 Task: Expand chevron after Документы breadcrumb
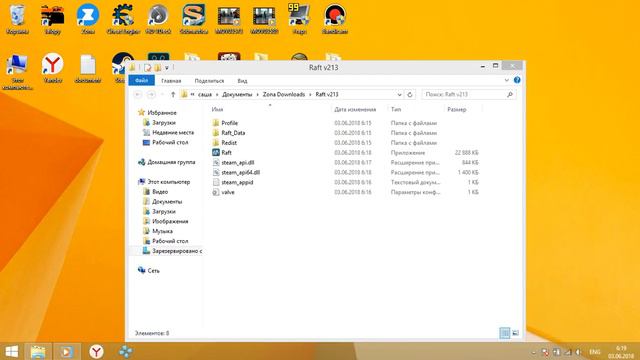[258, 94]
